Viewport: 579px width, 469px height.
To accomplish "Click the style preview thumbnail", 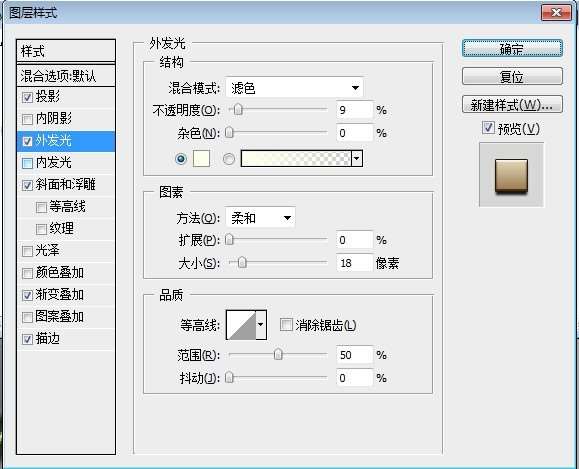I will (x=511, y=175).
